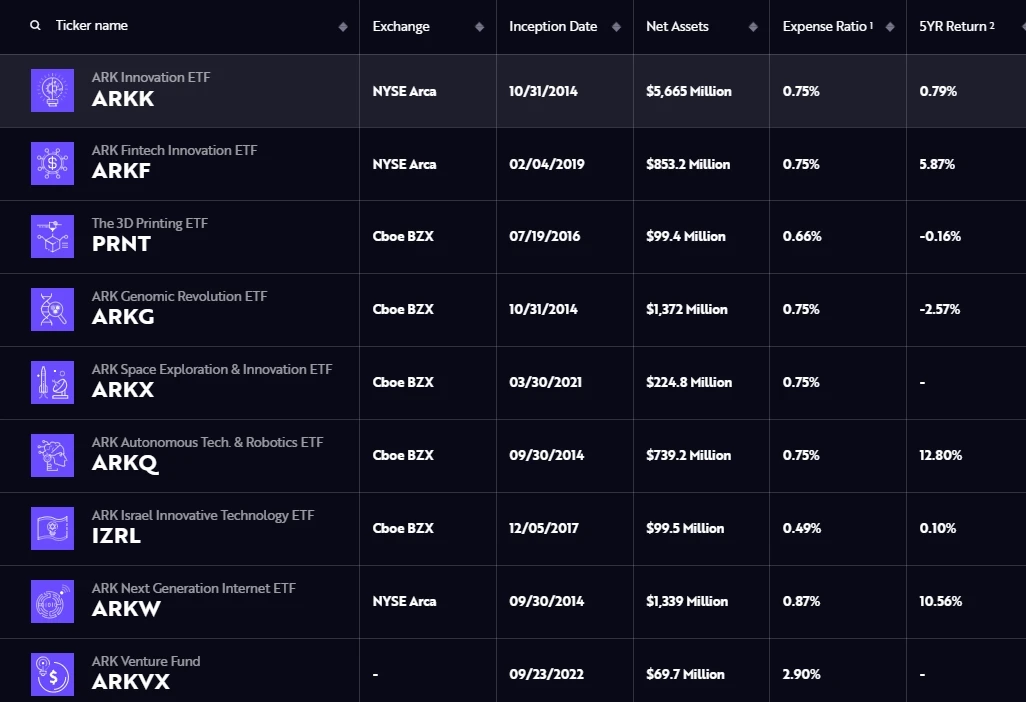The width and height of the screenshot is (1026, 702).
Task: Click the 12.80% five-year return
Action: [941, 455]
